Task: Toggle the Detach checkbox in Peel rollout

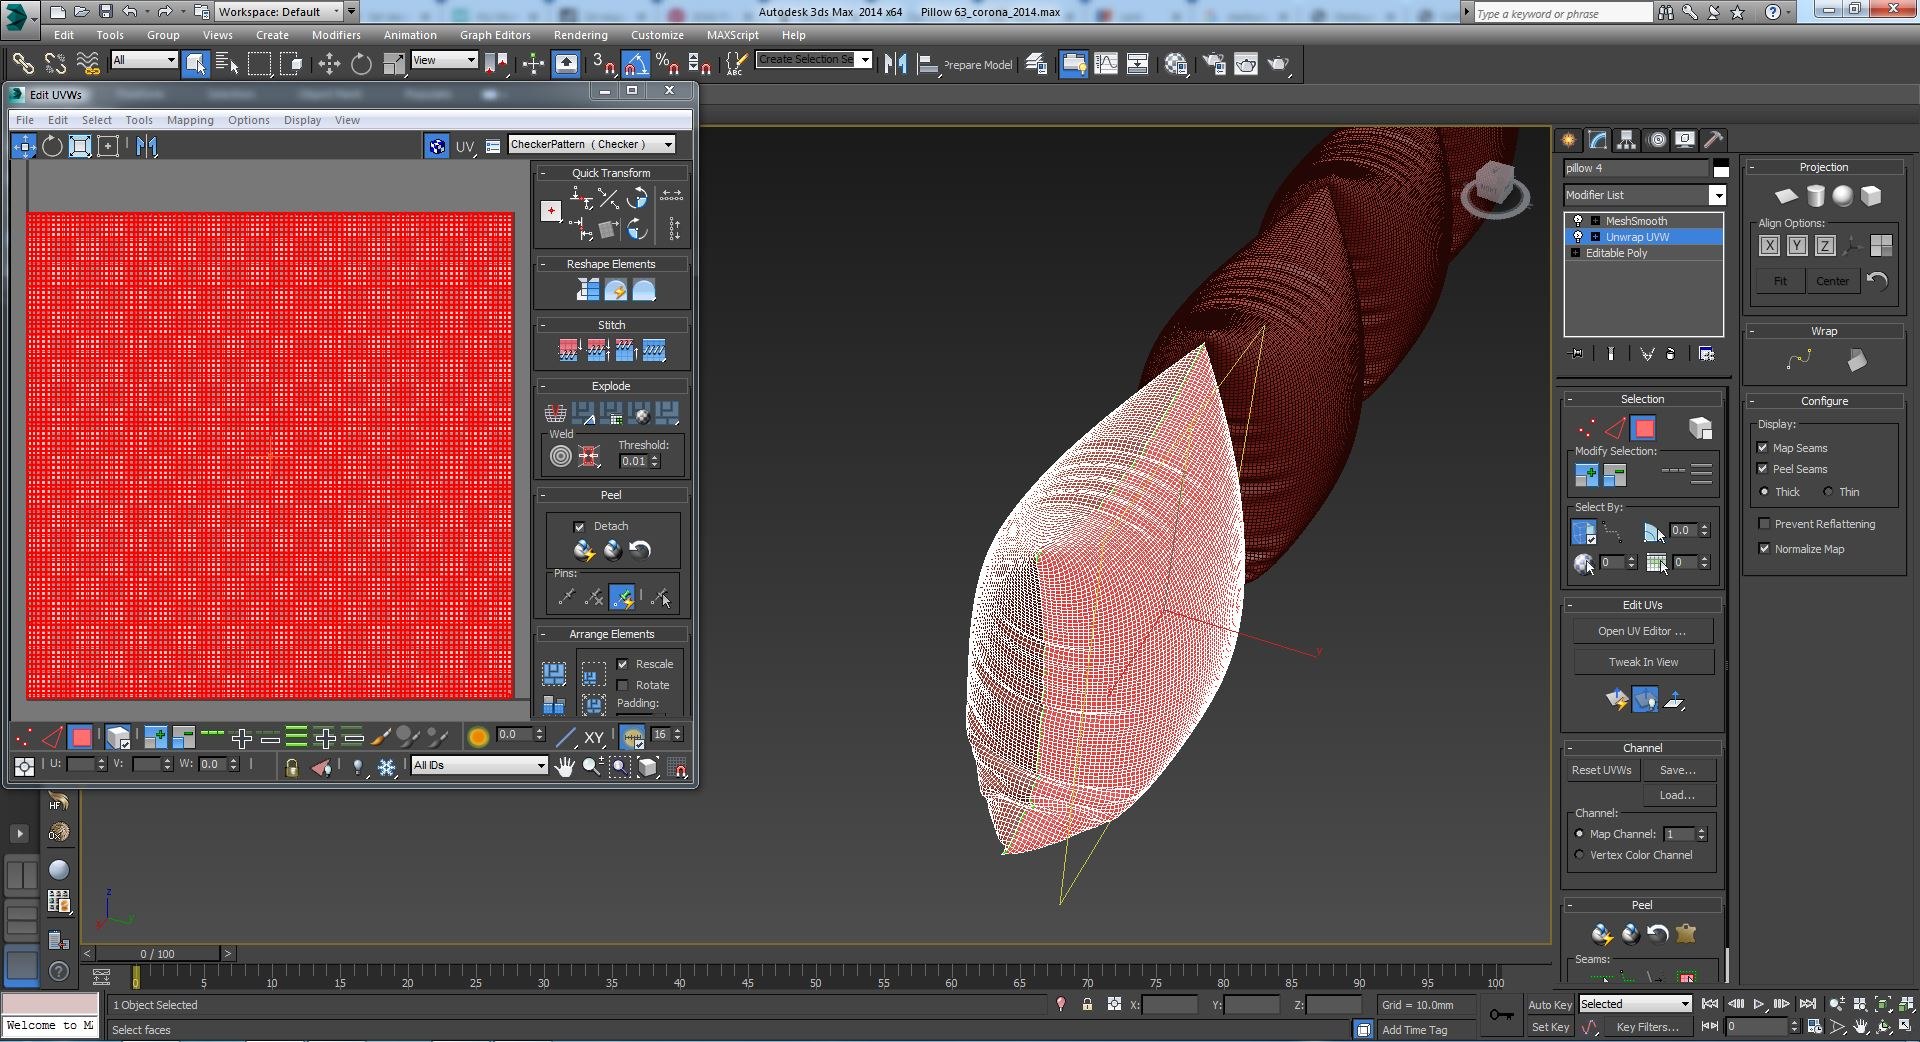Action: point(579,526)
